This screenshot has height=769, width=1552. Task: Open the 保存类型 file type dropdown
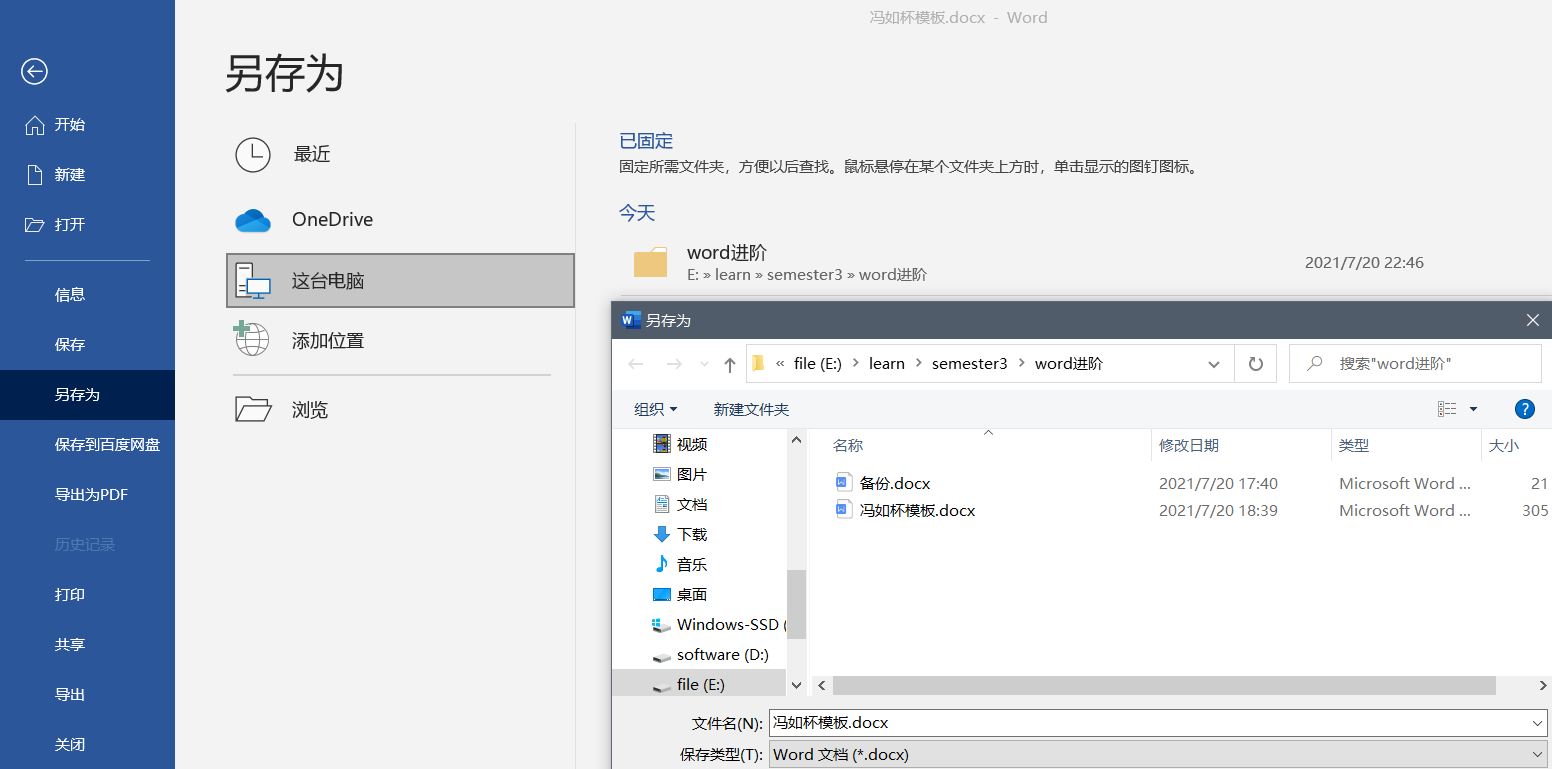1159,755
